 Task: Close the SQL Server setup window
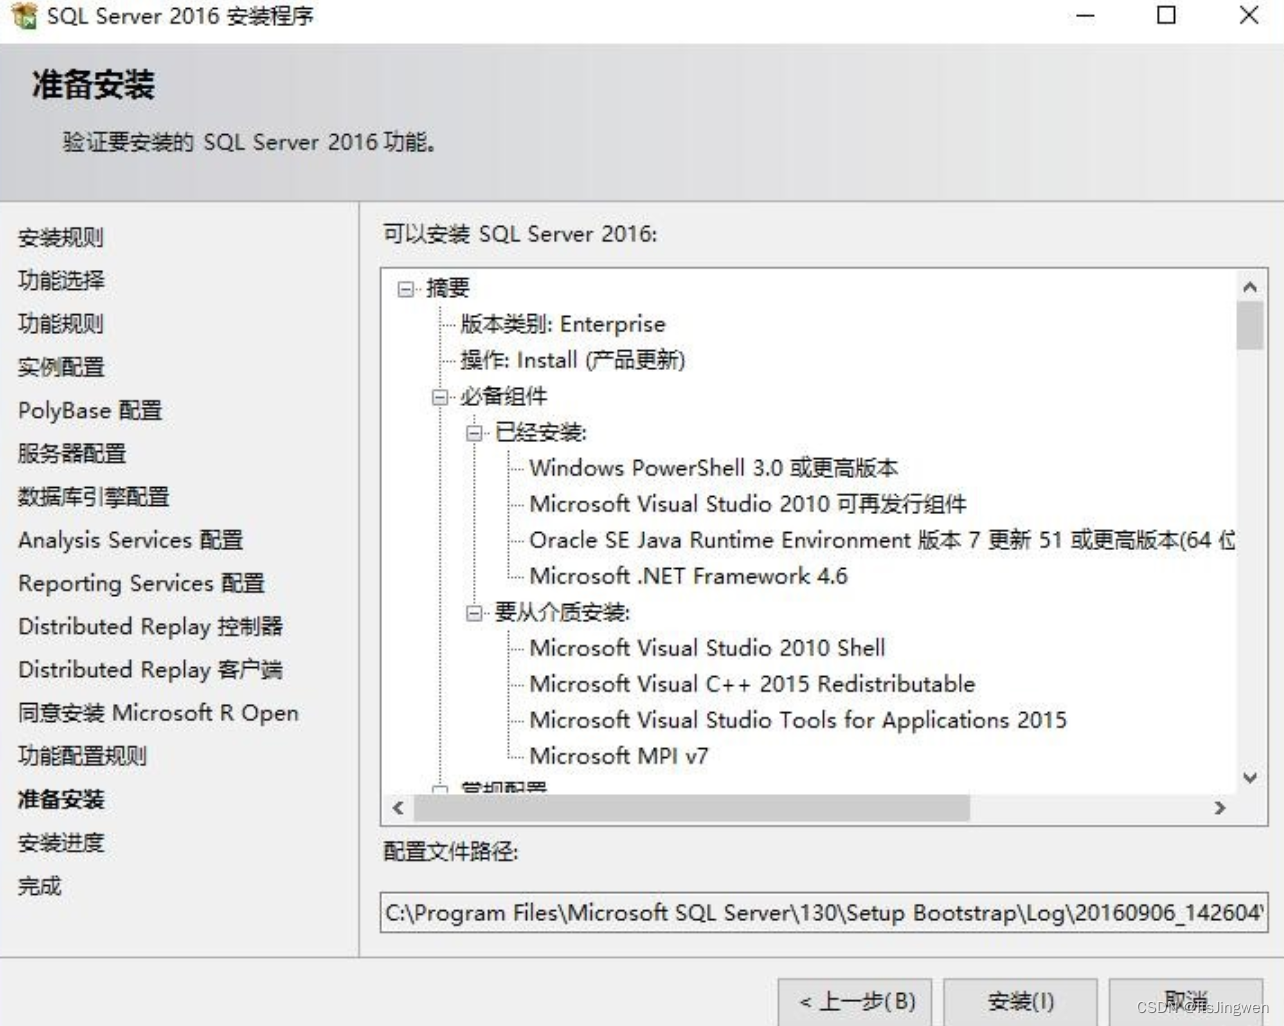(x=1249, y=16)
